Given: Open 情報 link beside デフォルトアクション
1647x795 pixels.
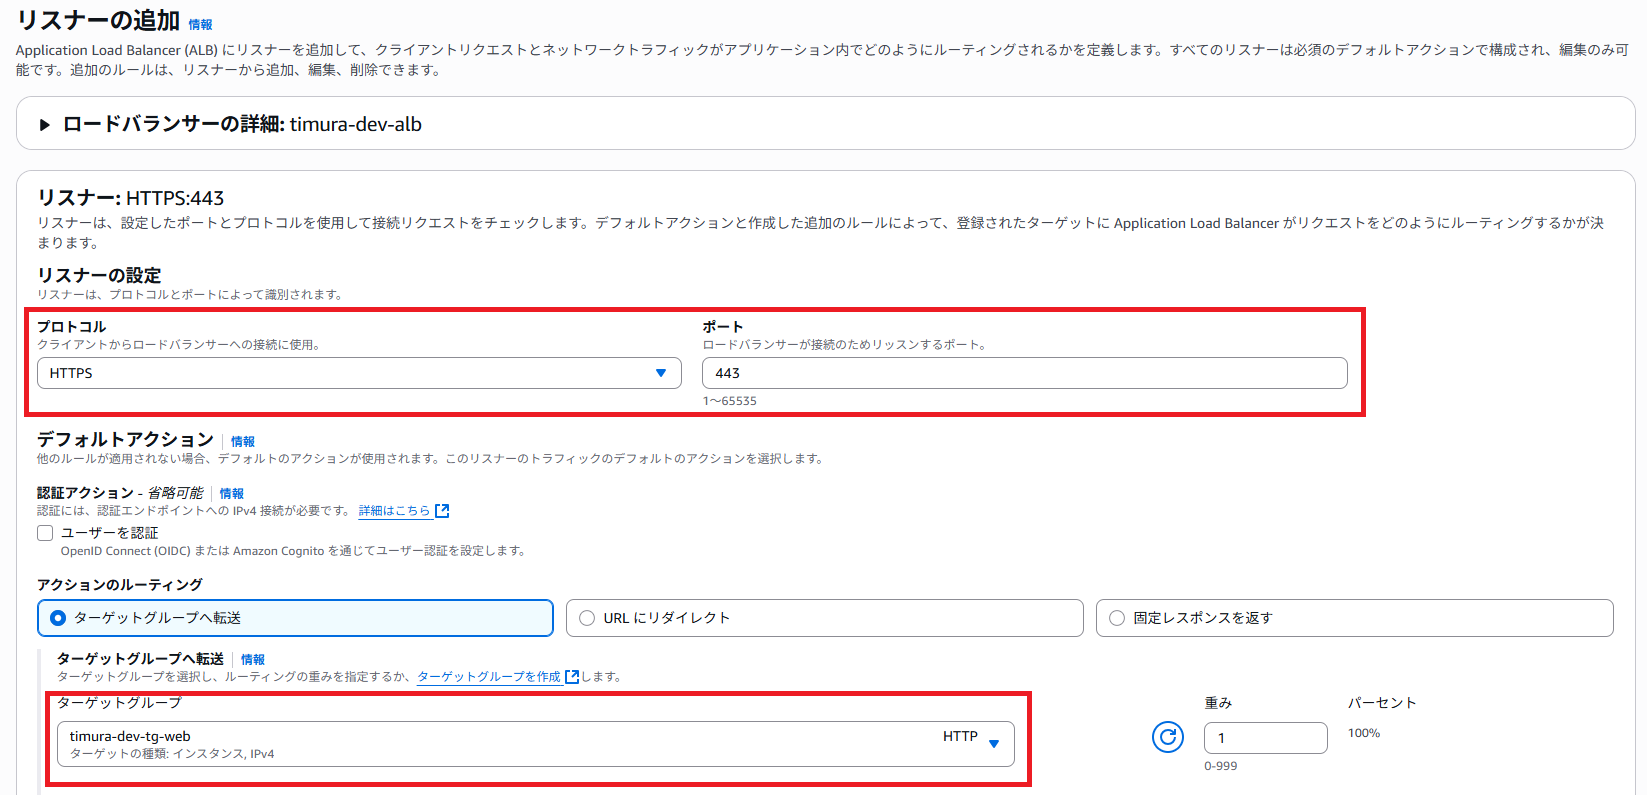Looking at the screenshot, I should click(x=243, y=442).
